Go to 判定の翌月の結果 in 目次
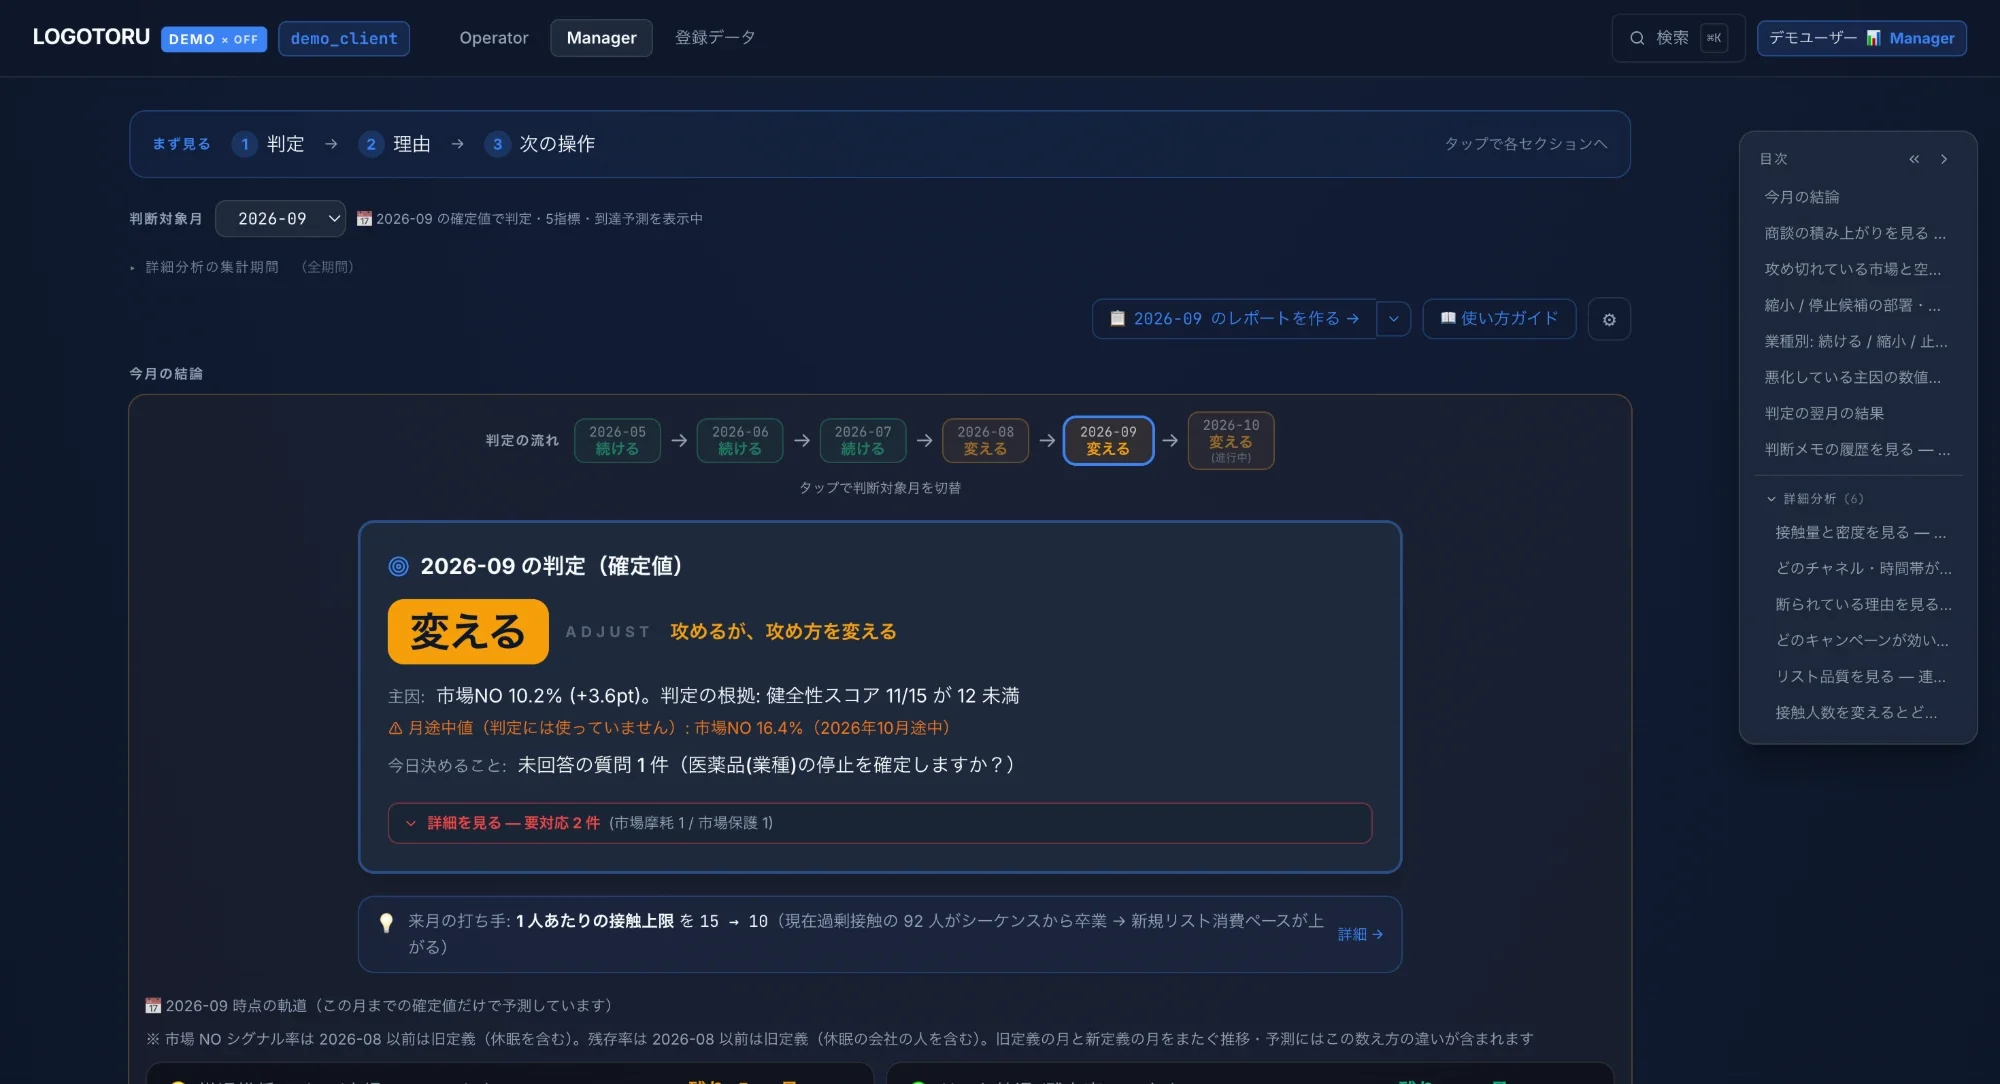The image size is (2000, 1084). tap(1824, 413)
